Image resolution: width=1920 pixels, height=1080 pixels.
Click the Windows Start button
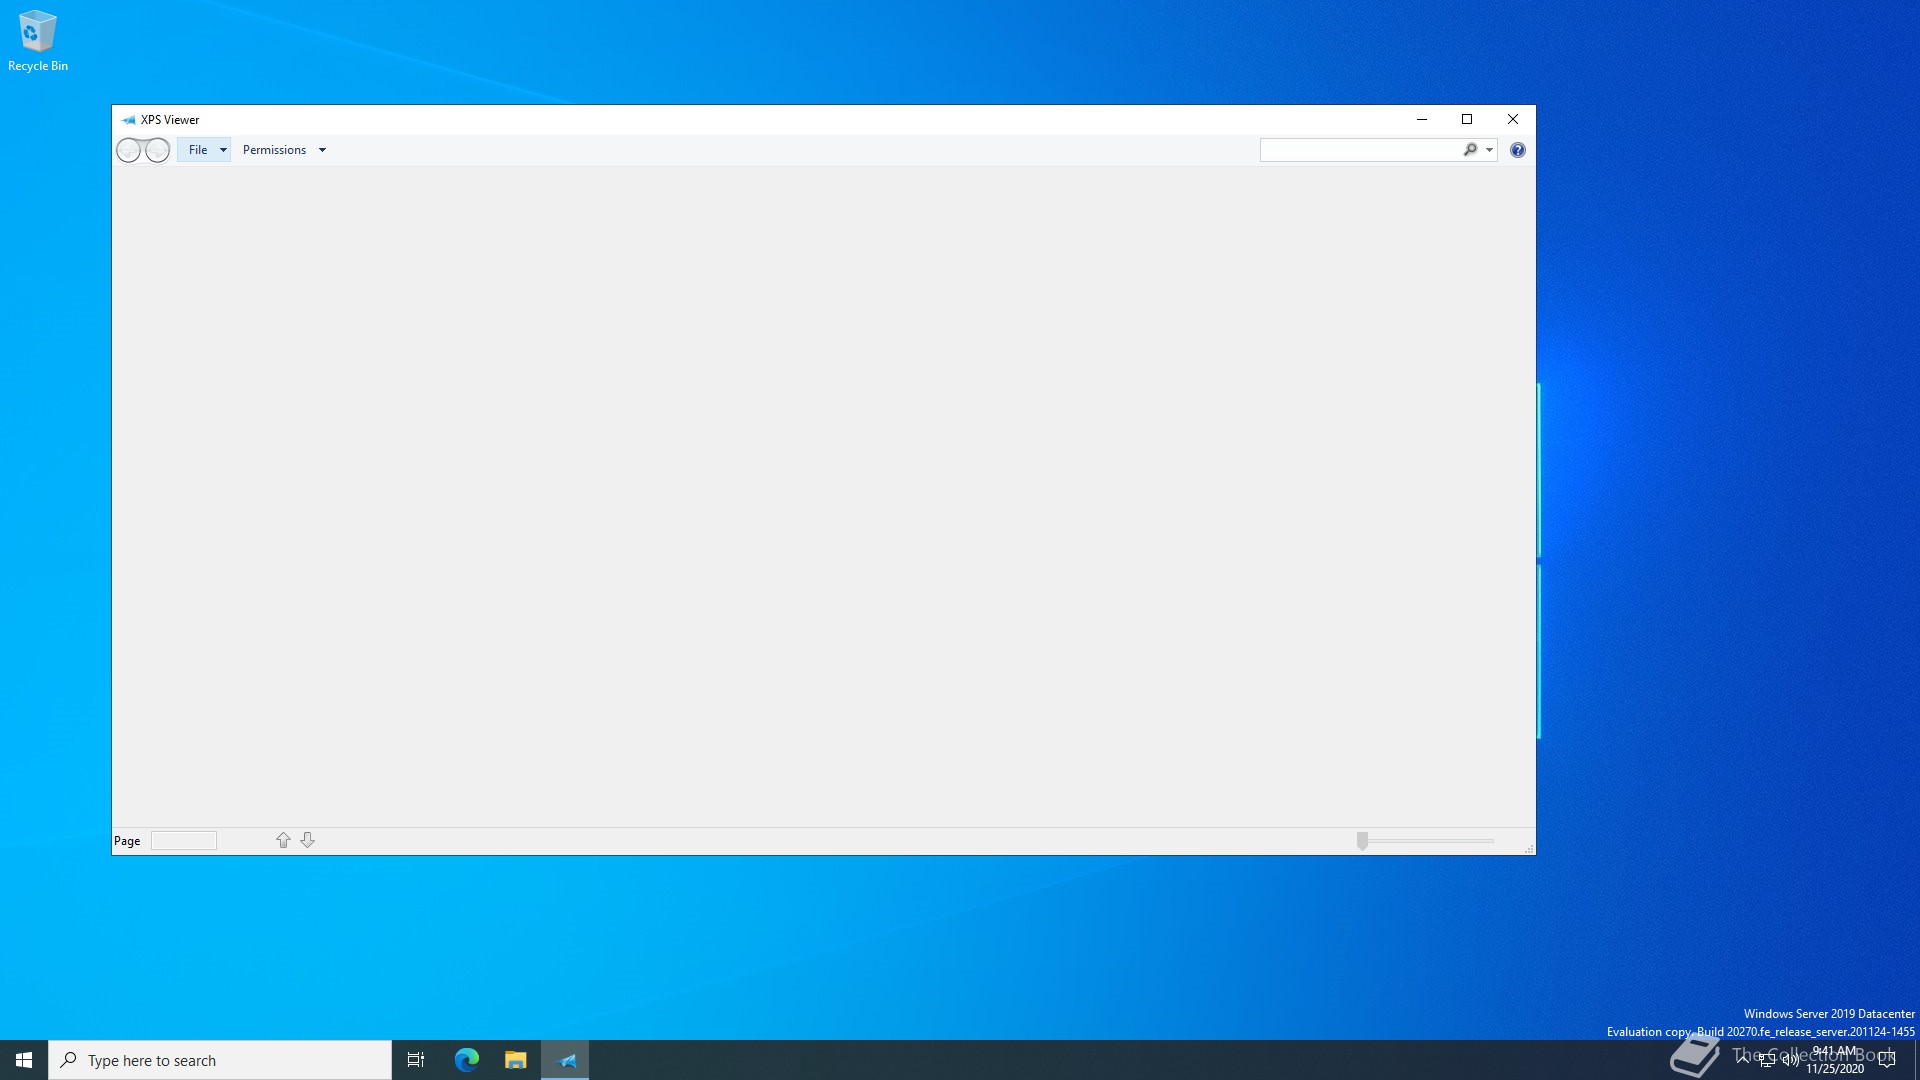tap(24, 1060)
